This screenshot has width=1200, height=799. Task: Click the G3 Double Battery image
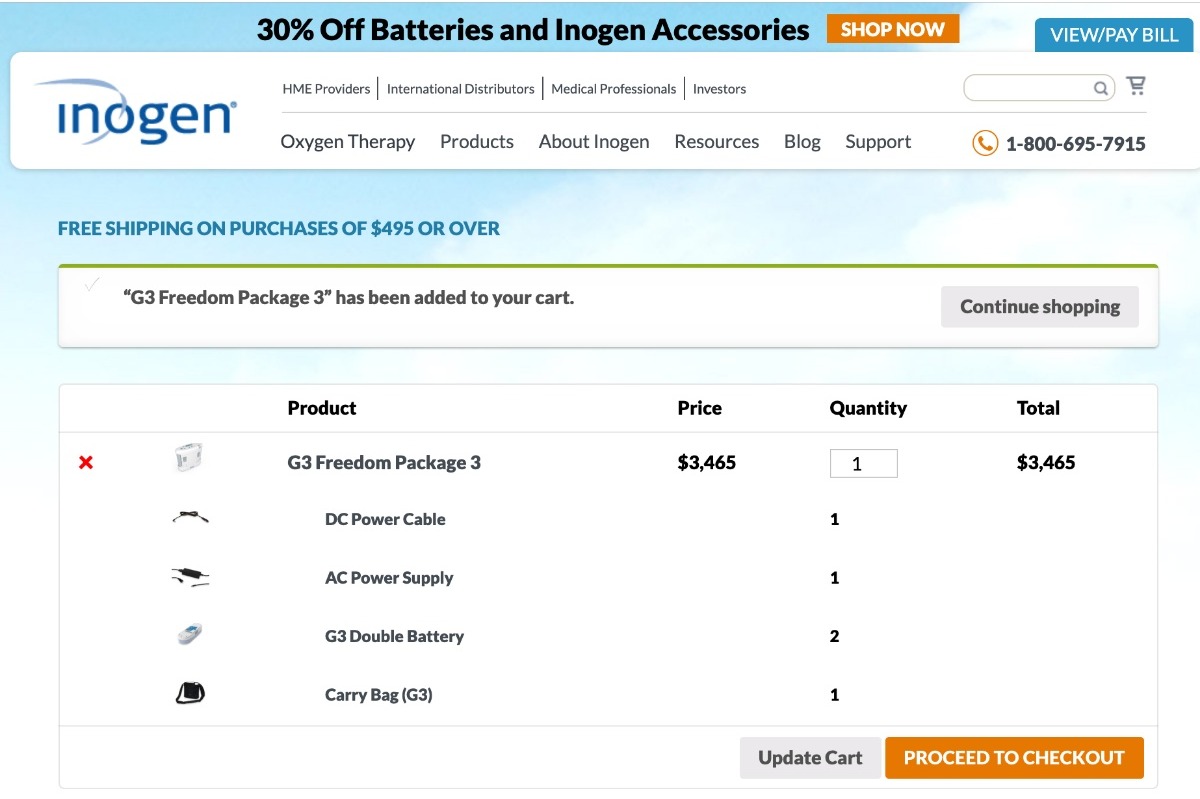(x=190, y=634)
